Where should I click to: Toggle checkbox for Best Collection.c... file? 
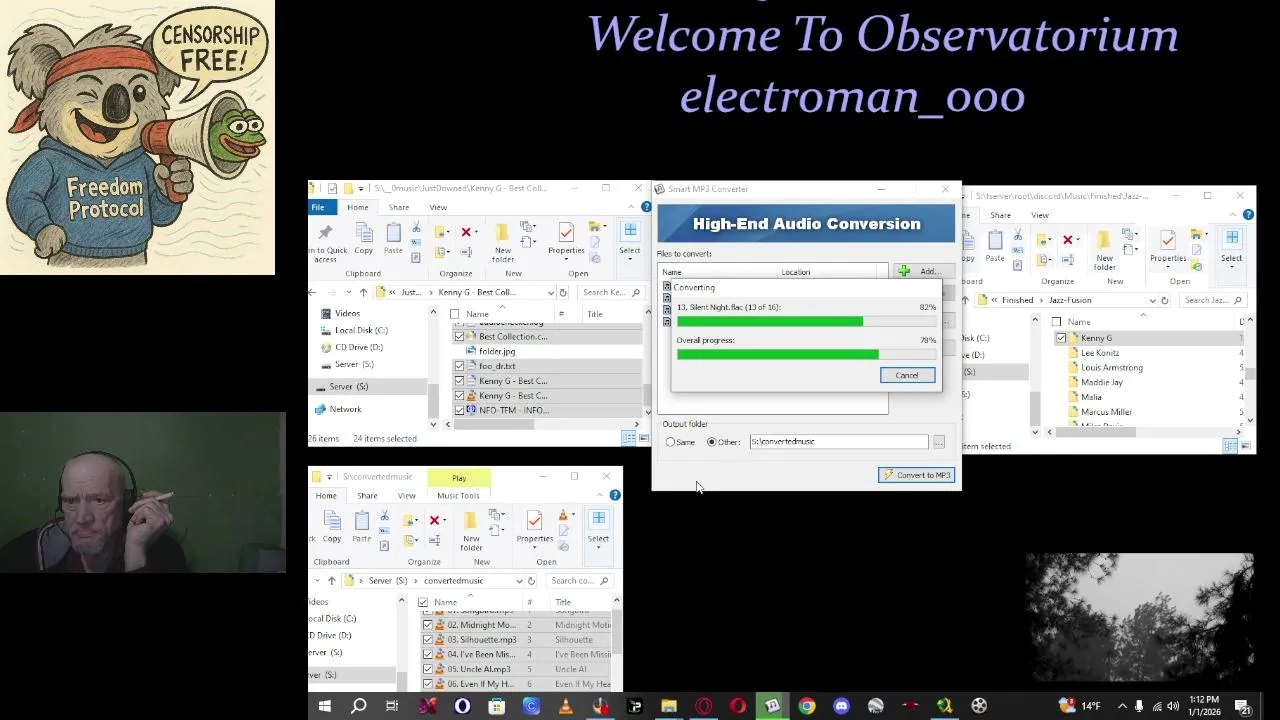point(459,336)
